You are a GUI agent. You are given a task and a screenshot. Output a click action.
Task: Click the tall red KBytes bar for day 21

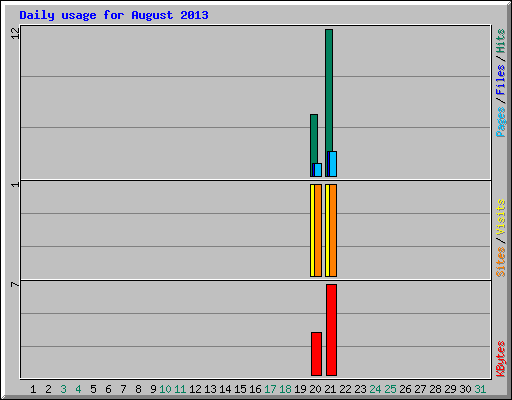(331, 330)
